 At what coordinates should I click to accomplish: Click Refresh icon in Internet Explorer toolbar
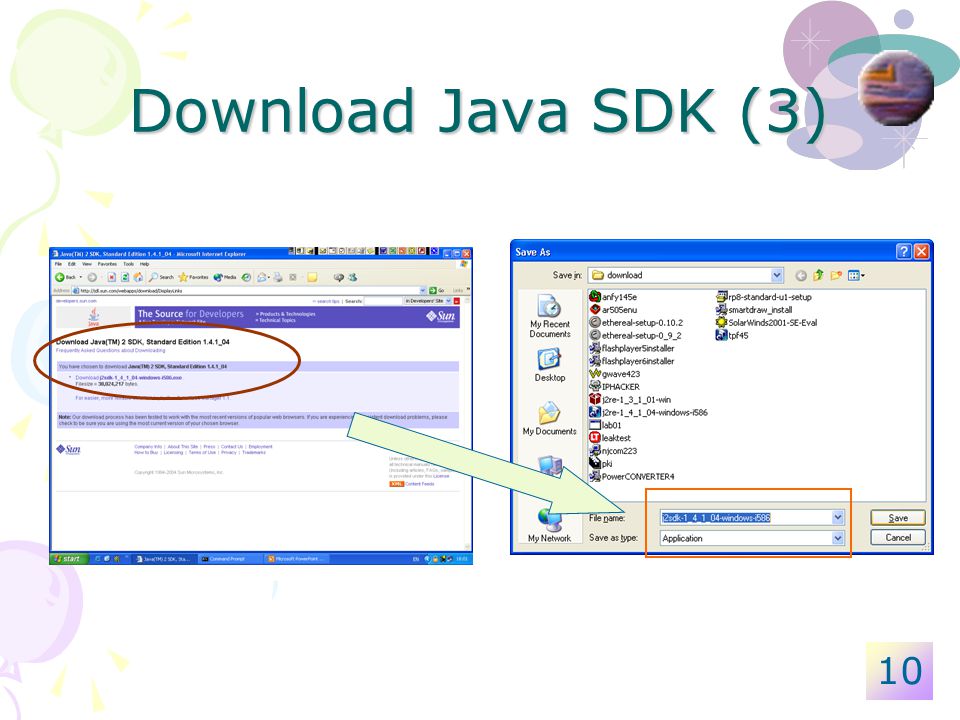pyautogui.click(x=125, y=277)
